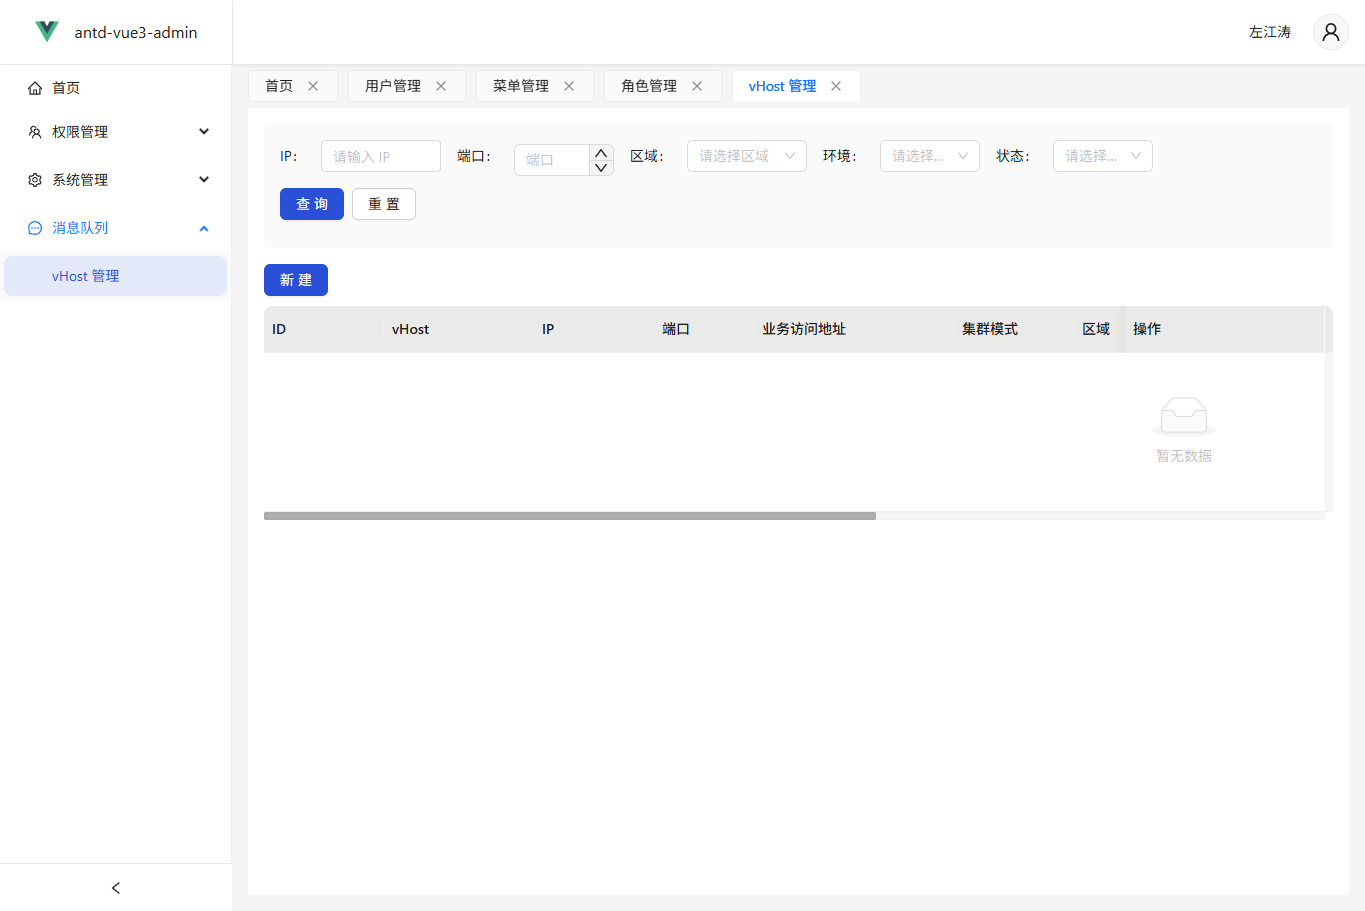The image size is (1365, 911).
Task: Open the 区域 region dropdown
Action: [x=746, y=156]
